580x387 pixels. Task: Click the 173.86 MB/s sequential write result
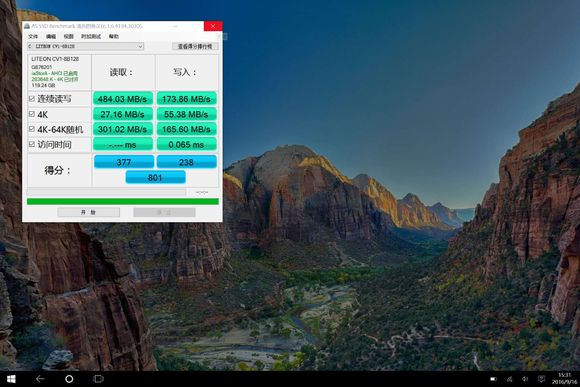[x=186, y=99]
